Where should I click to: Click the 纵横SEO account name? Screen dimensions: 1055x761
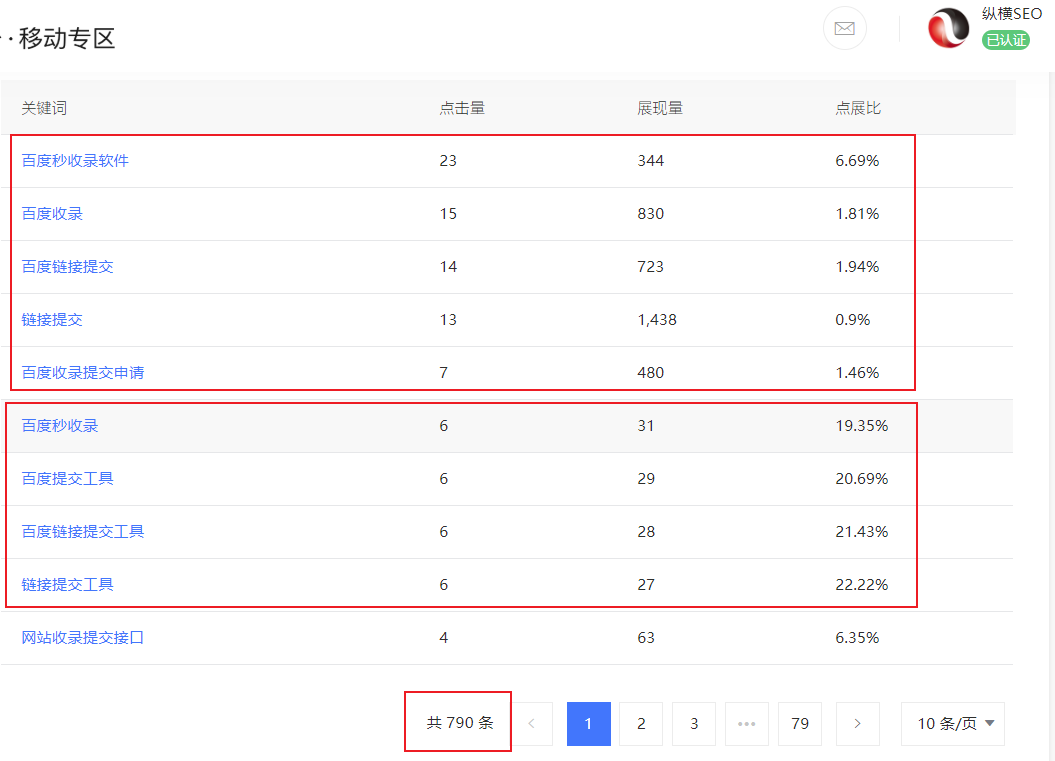(1012, 14)
